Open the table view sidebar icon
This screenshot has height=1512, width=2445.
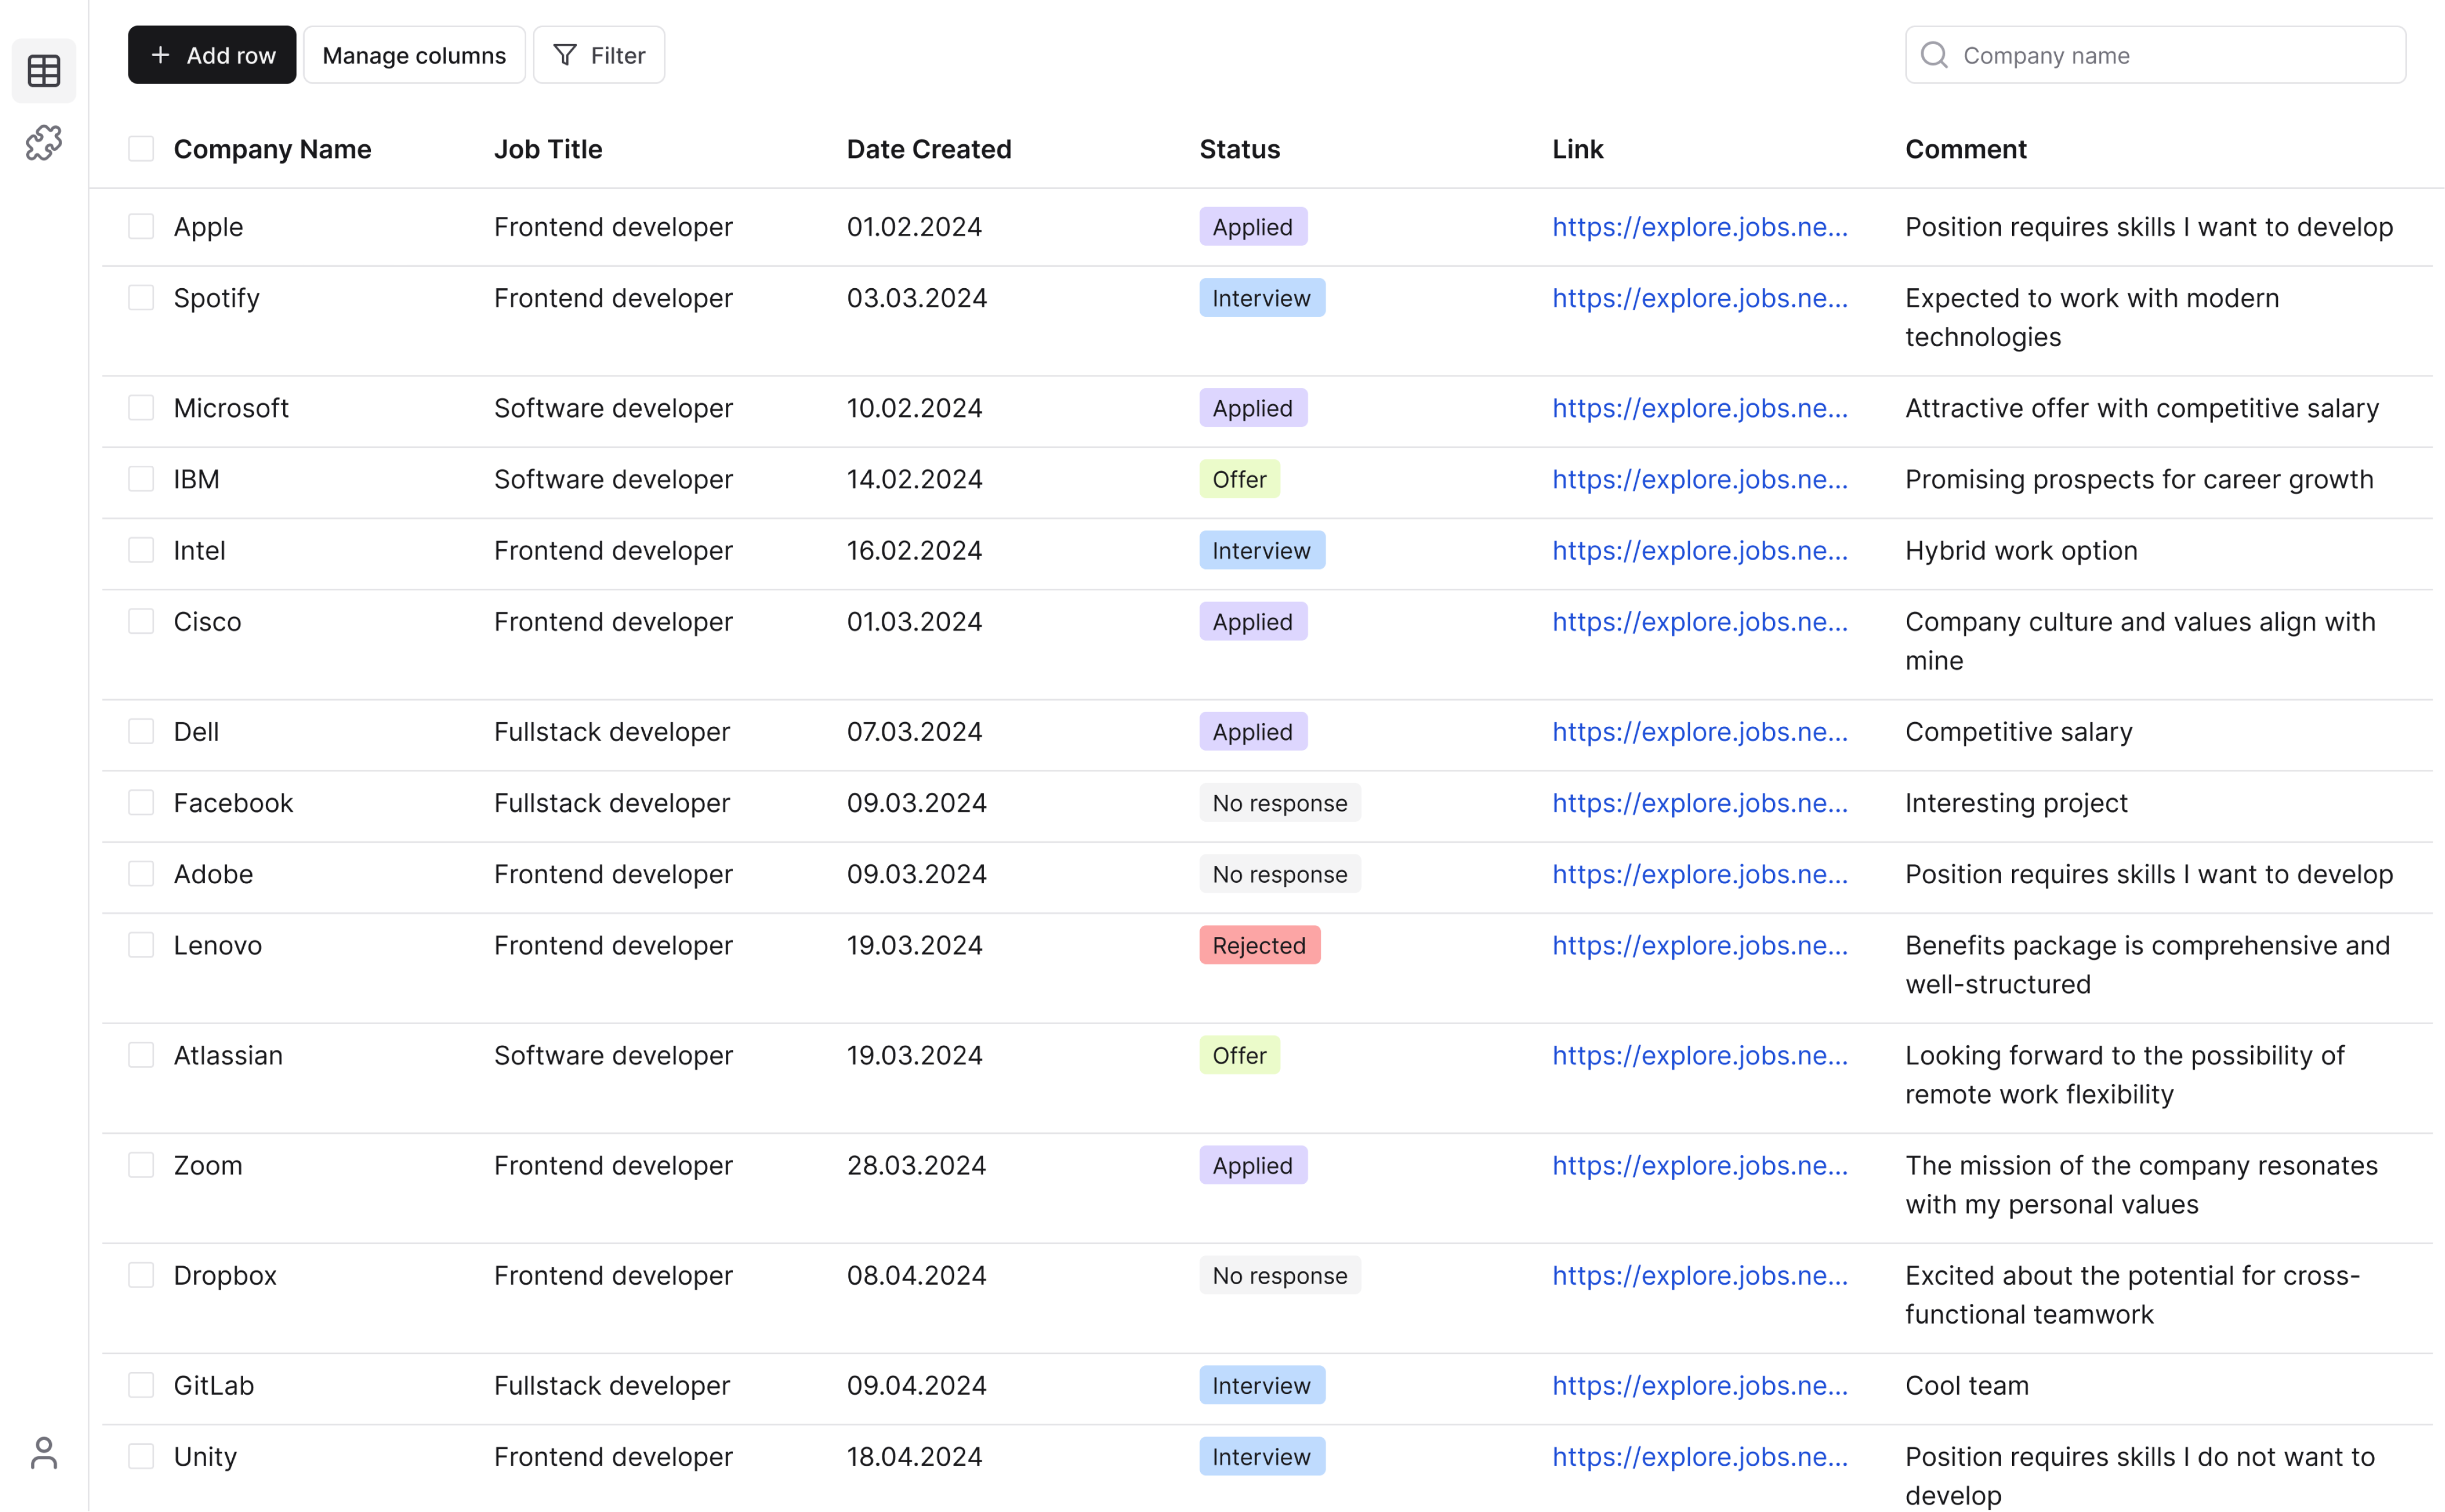44,71
